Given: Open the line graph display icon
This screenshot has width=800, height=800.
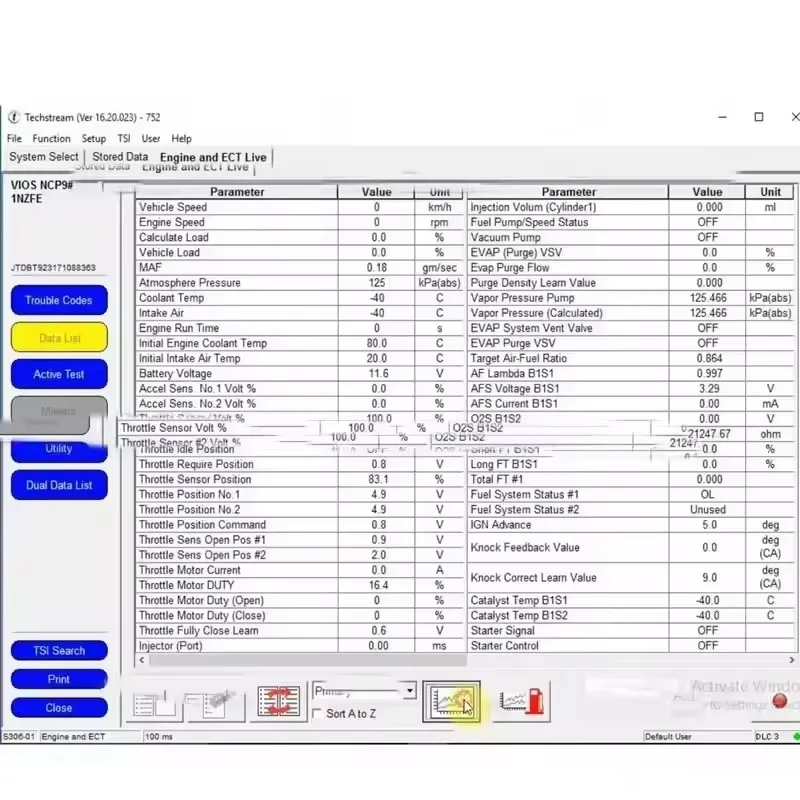Looking at the screenshot, I should click(452, 702).
